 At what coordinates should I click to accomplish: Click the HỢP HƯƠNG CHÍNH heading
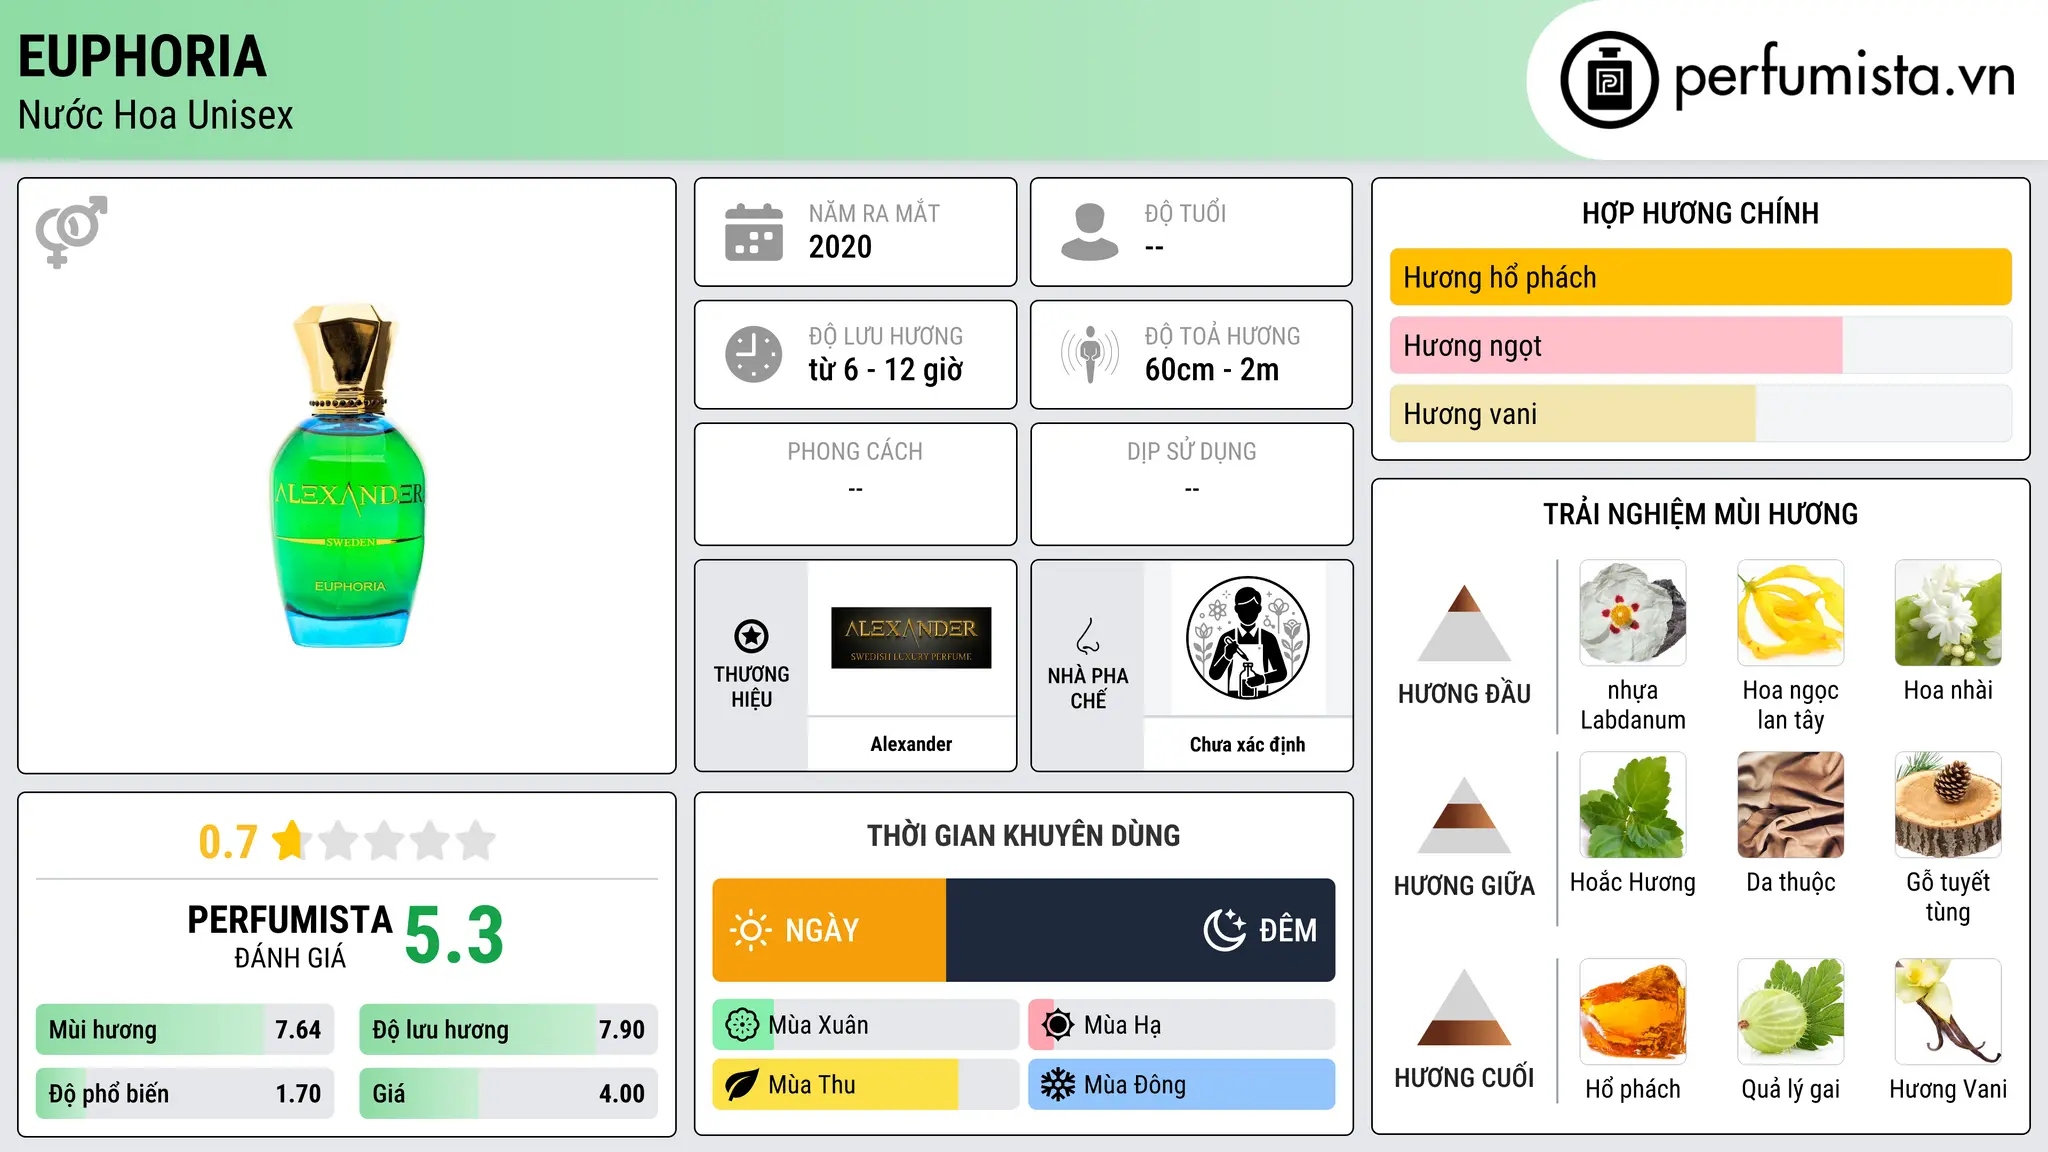[1700, 213]
